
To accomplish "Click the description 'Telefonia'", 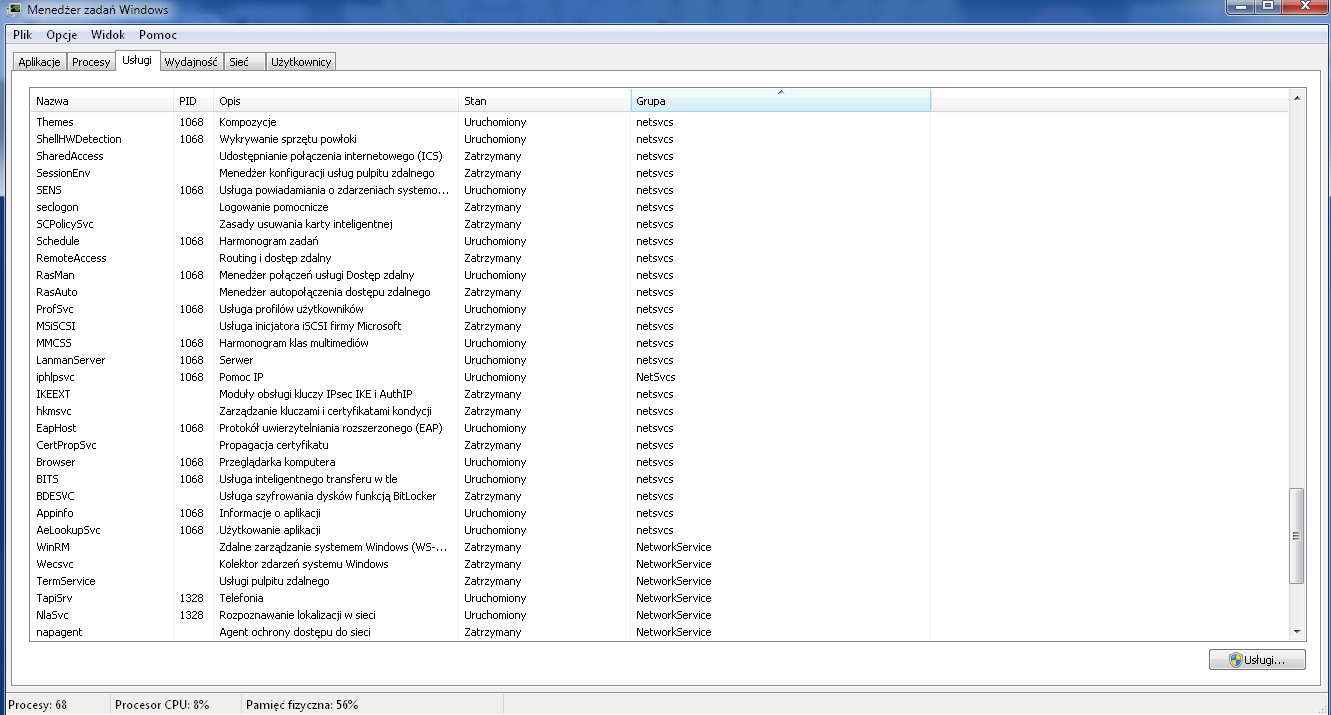I will [241, 598].
